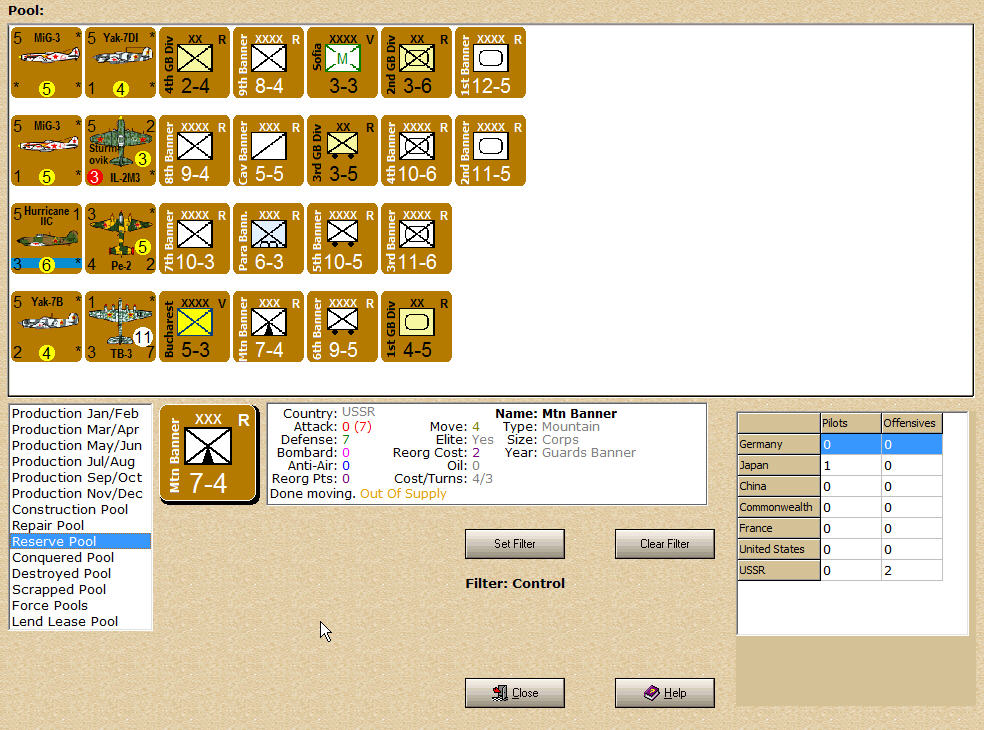Click the Commonwealth row header

(x=779, y=507)
